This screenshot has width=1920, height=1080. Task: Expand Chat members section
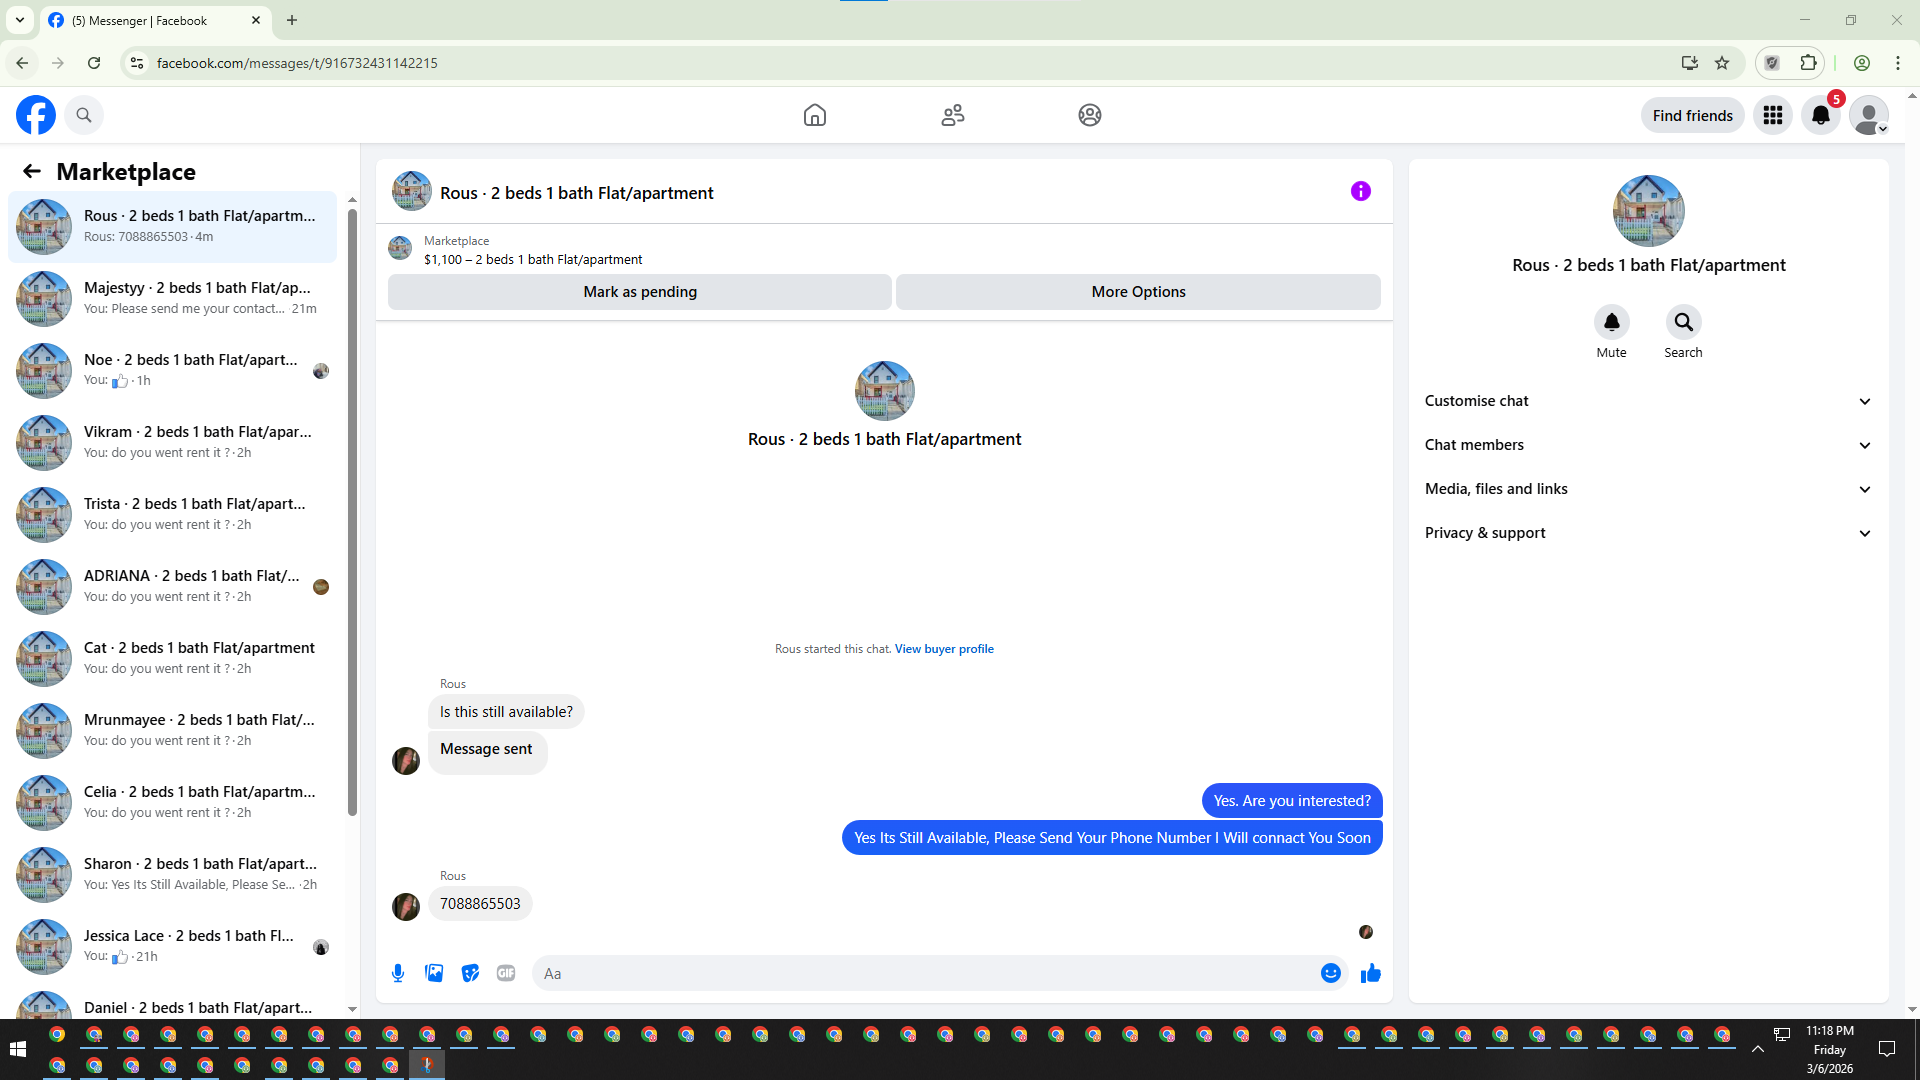(1647, 445)
